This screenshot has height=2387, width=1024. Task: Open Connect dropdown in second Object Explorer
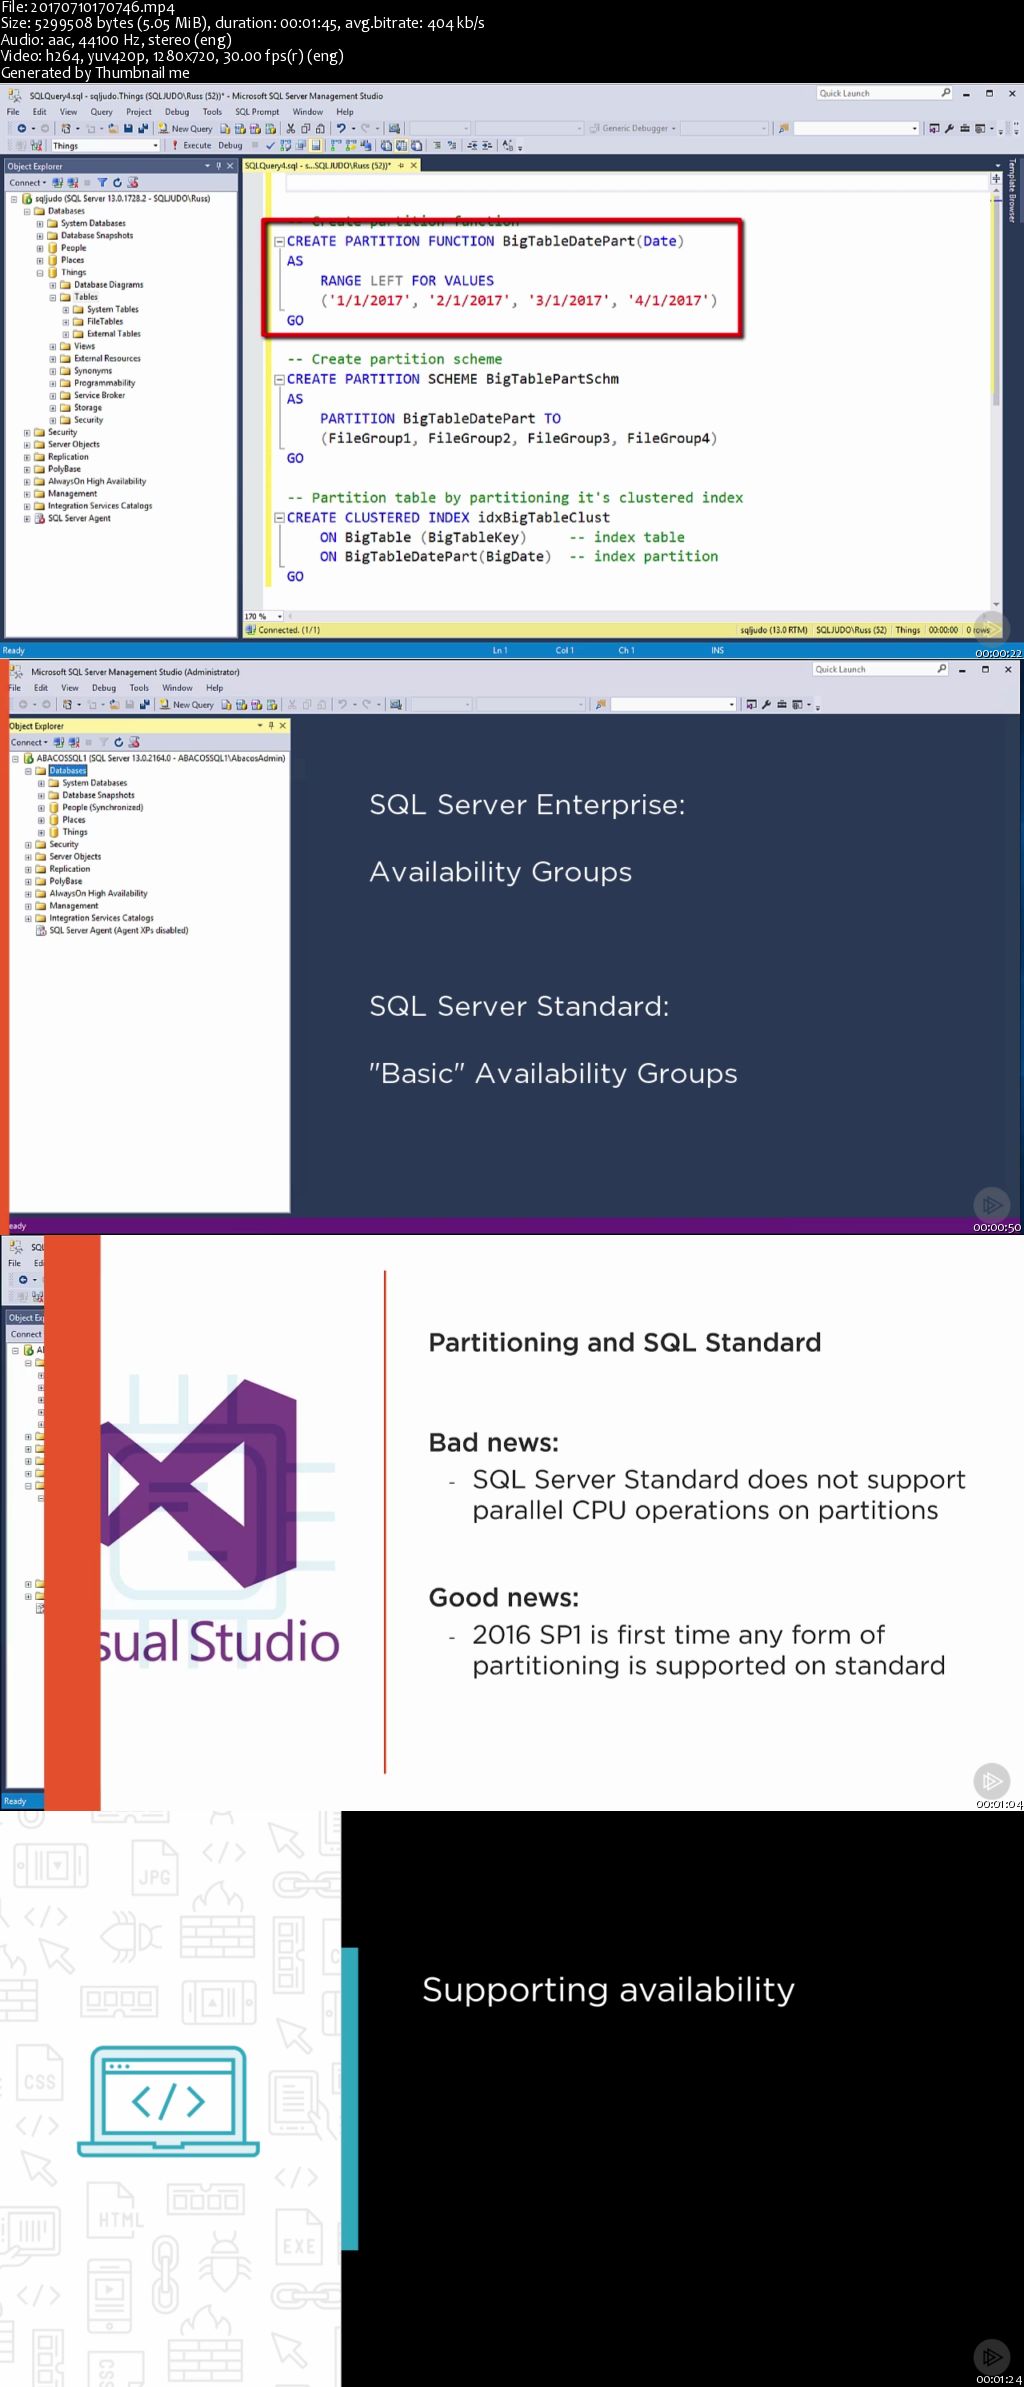pyautogui.click(x=29, y=742)
